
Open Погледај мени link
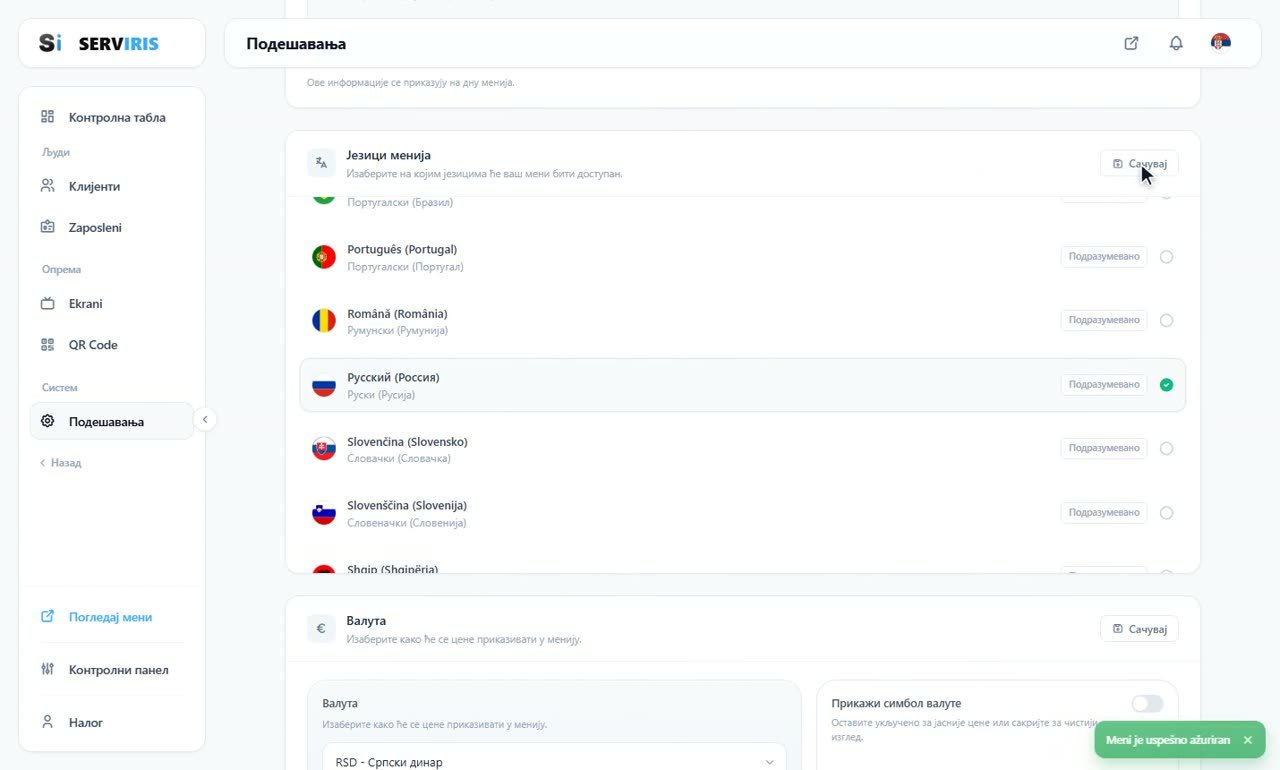point(111,617)
